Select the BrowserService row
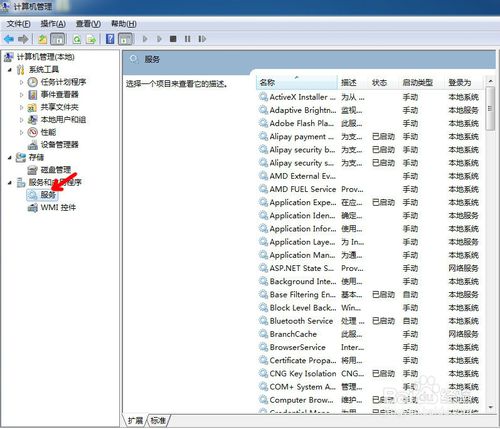The width and height of the screenshot is (500, 429). tap(369, 347)
